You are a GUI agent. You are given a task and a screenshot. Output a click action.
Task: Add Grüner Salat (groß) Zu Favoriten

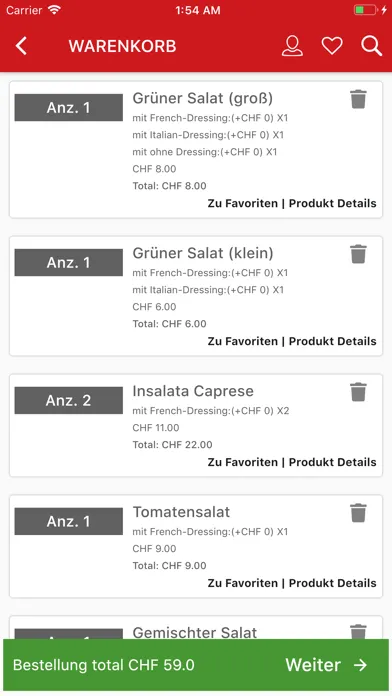coord(242,203)
